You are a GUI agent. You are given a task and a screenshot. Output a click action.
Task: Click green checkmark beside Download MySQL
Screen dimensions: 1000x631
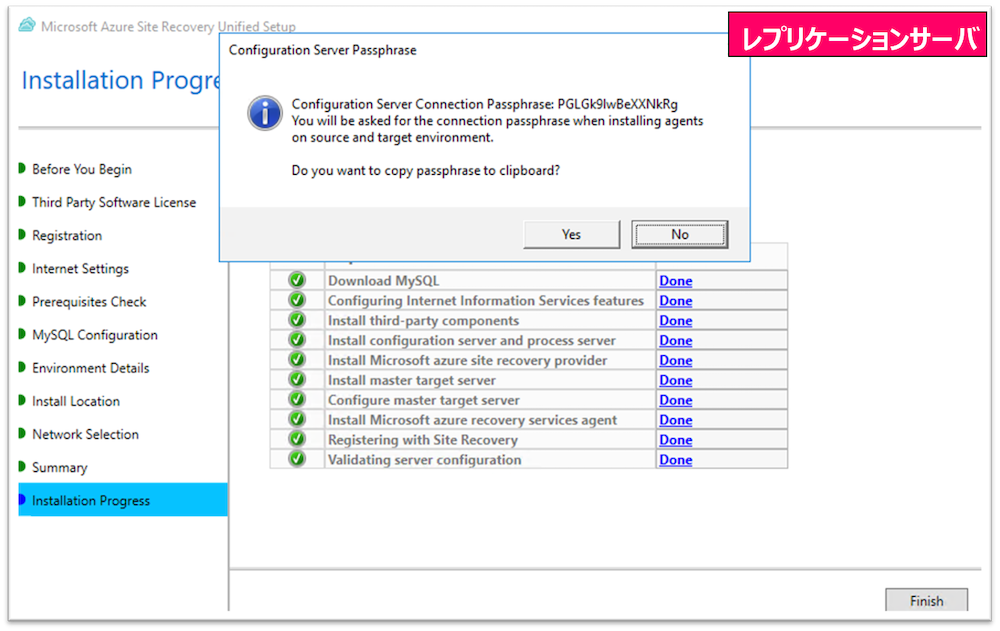point(297,281)
